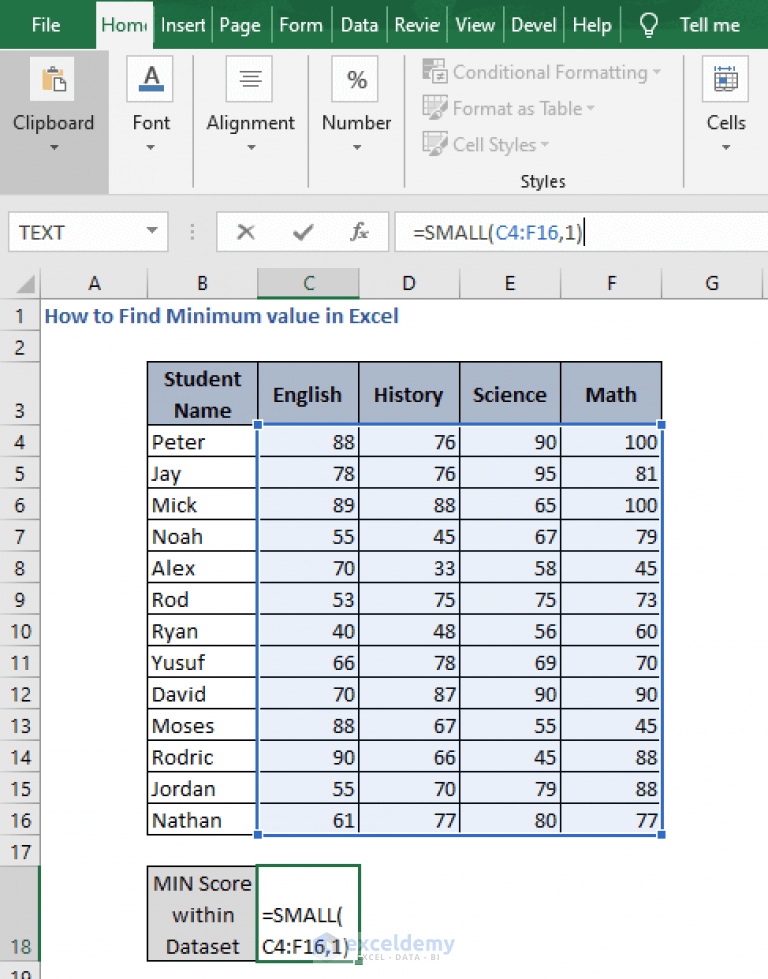This screenshot has width=768, height=979.
Task: Click the Name Box showing TEXT
Action: coord(77,232)
